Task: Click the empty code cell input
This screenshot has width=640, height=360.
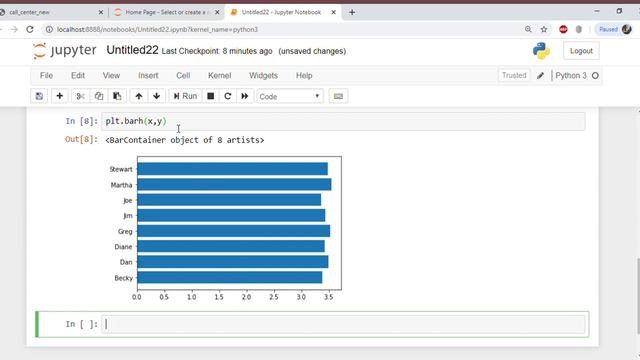Action: (x=343, y=324)
